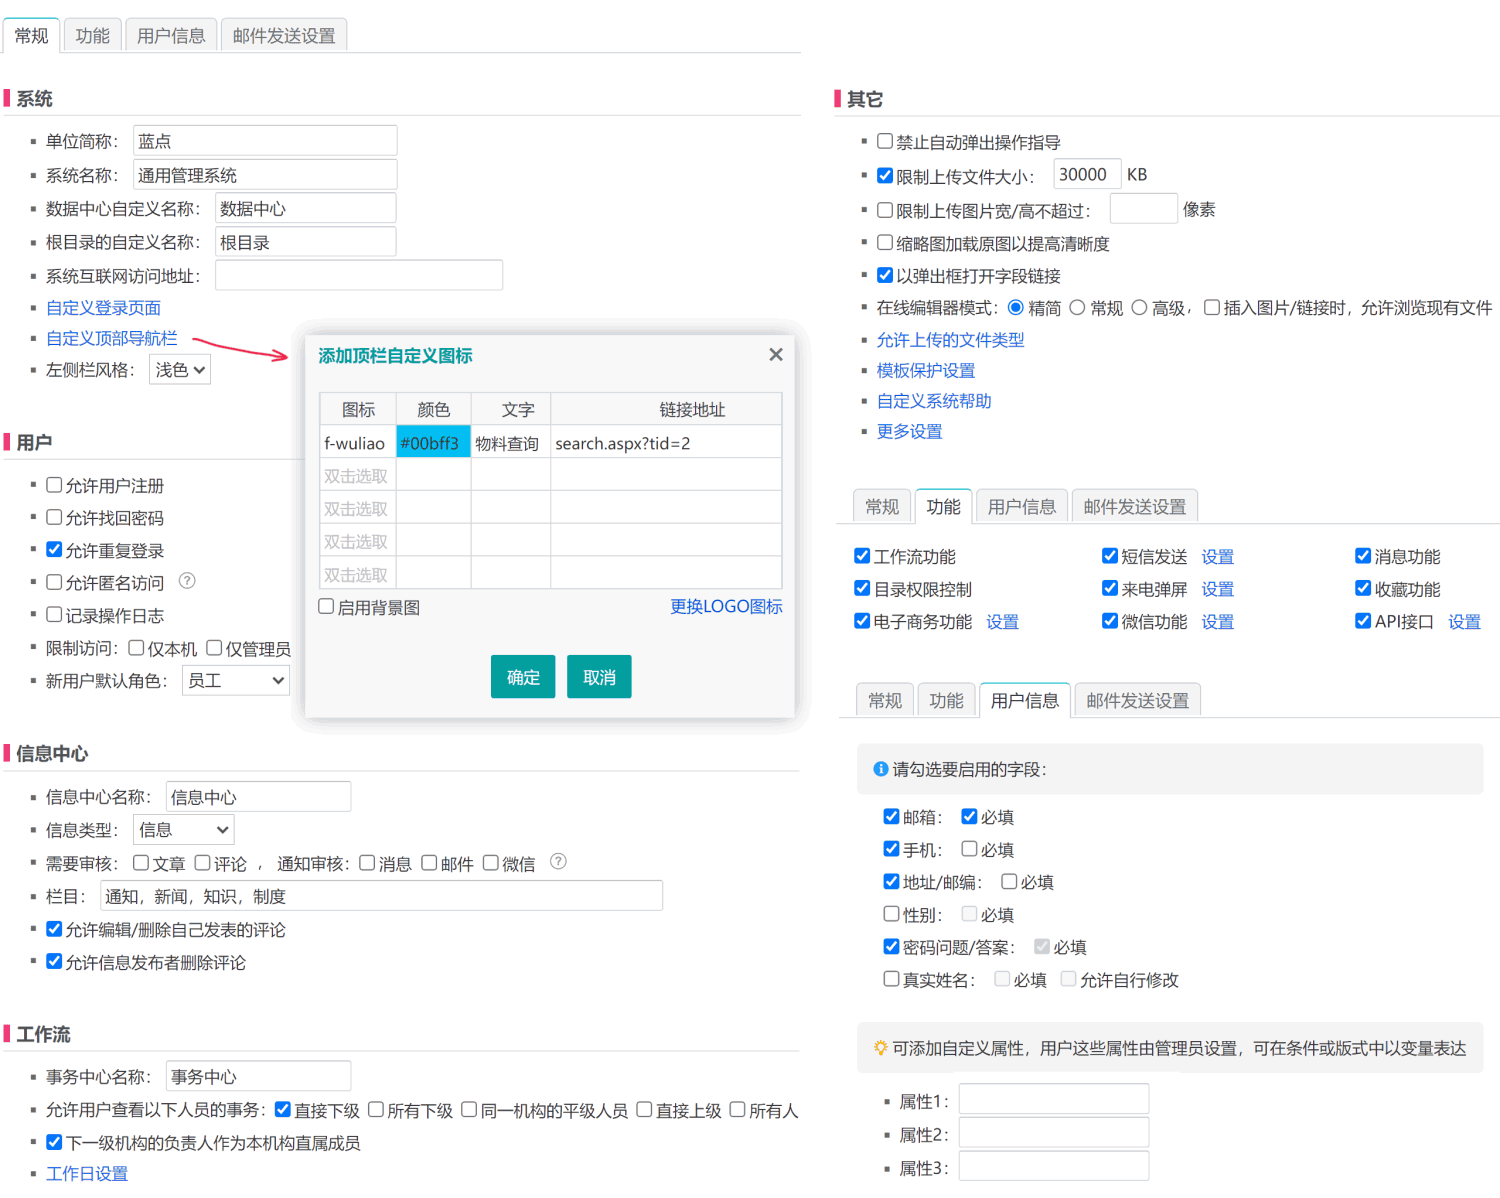Viewport: 1500px width, 1198px height.
Task: Click the lightbulb icon in custom attributes tip
Action: click(x=879, y=1047)
